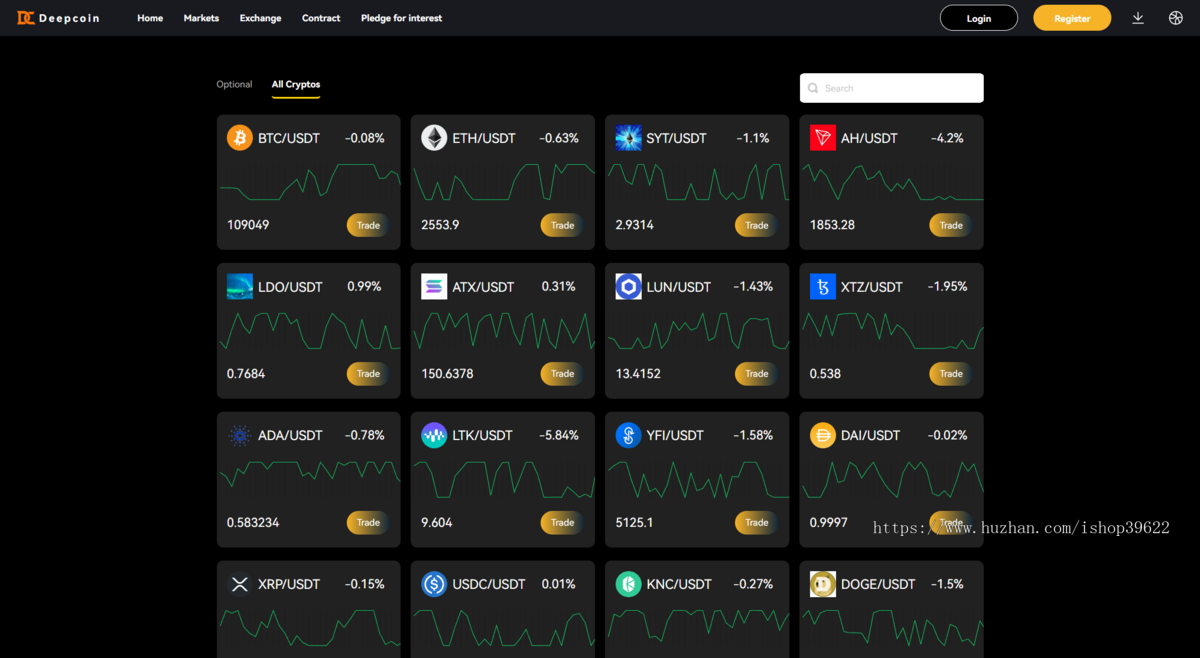Screen dimensions: 1200x658
Task: Click Trade on AH/USDT card
Action: pos(950,225)
